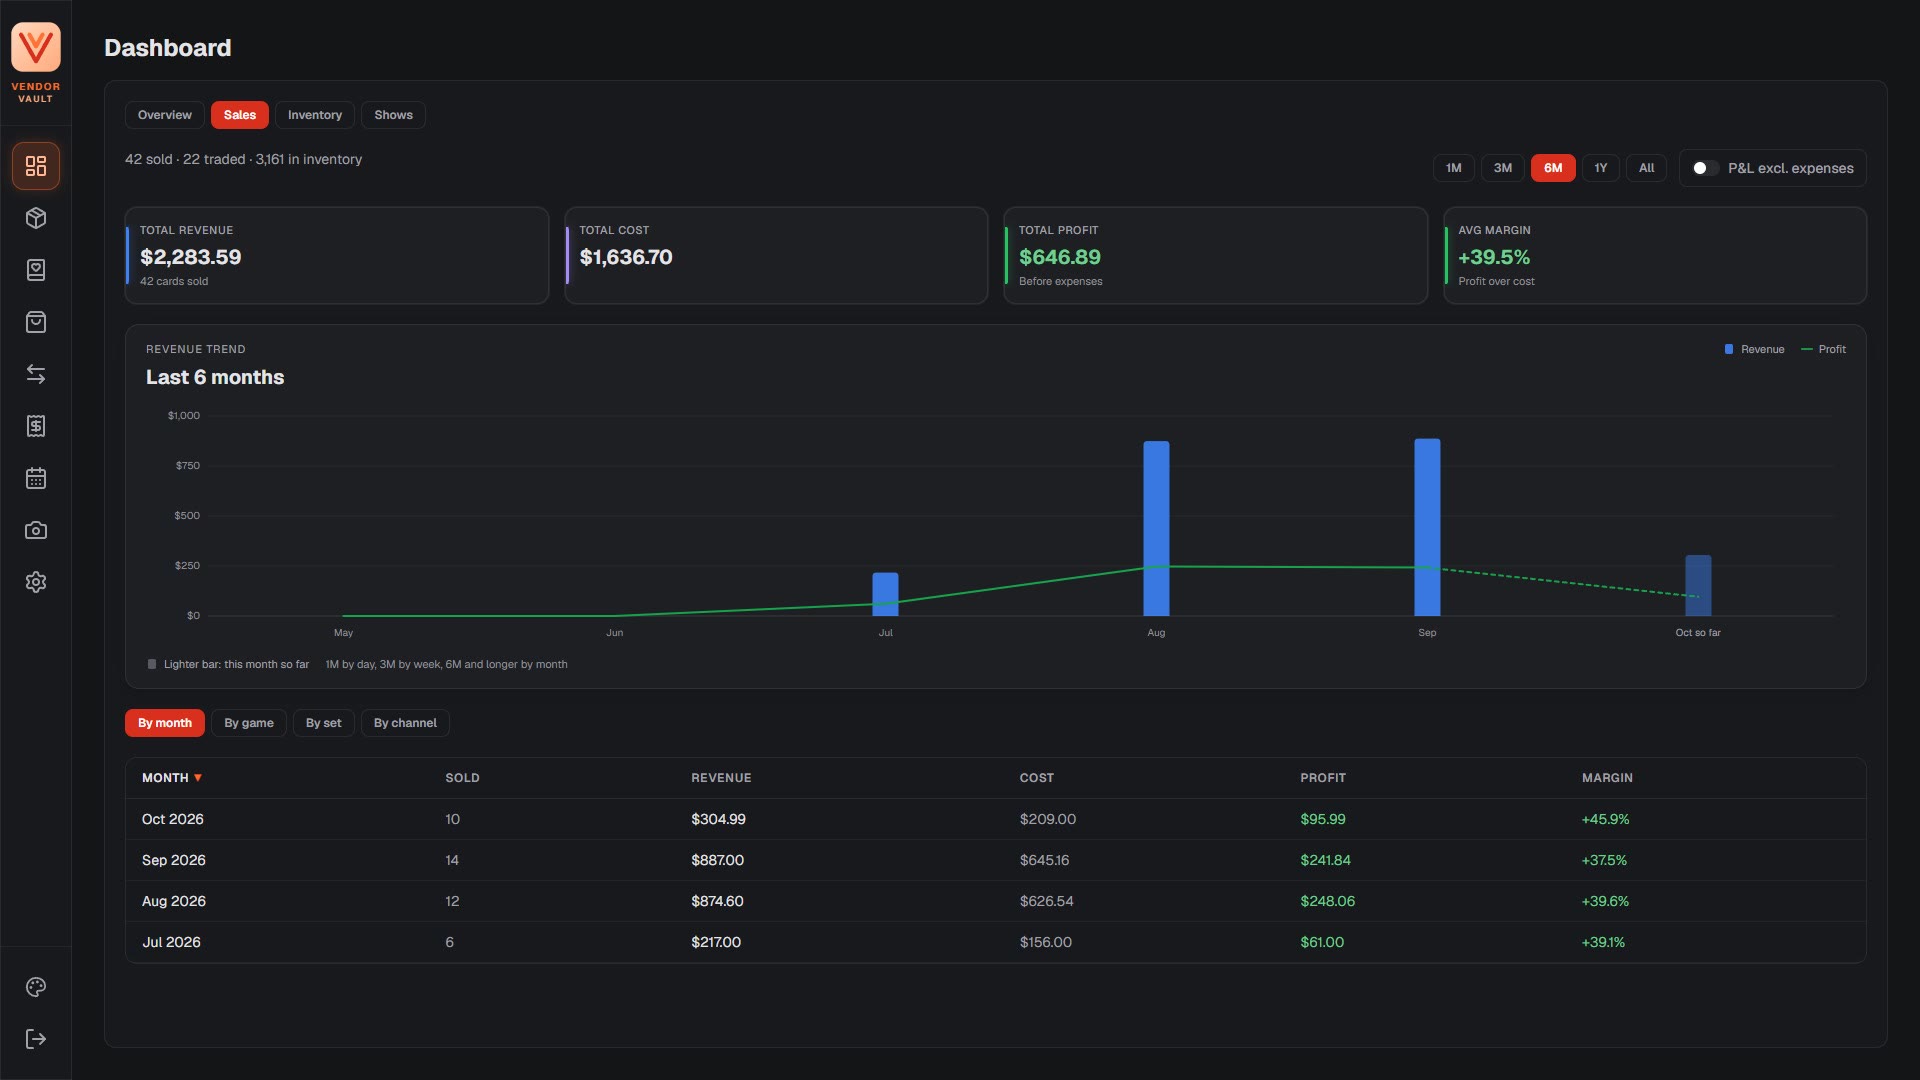Screen dimensions: 1920x1080
Task: Group the table By month
Action: (x=165, y=723)
